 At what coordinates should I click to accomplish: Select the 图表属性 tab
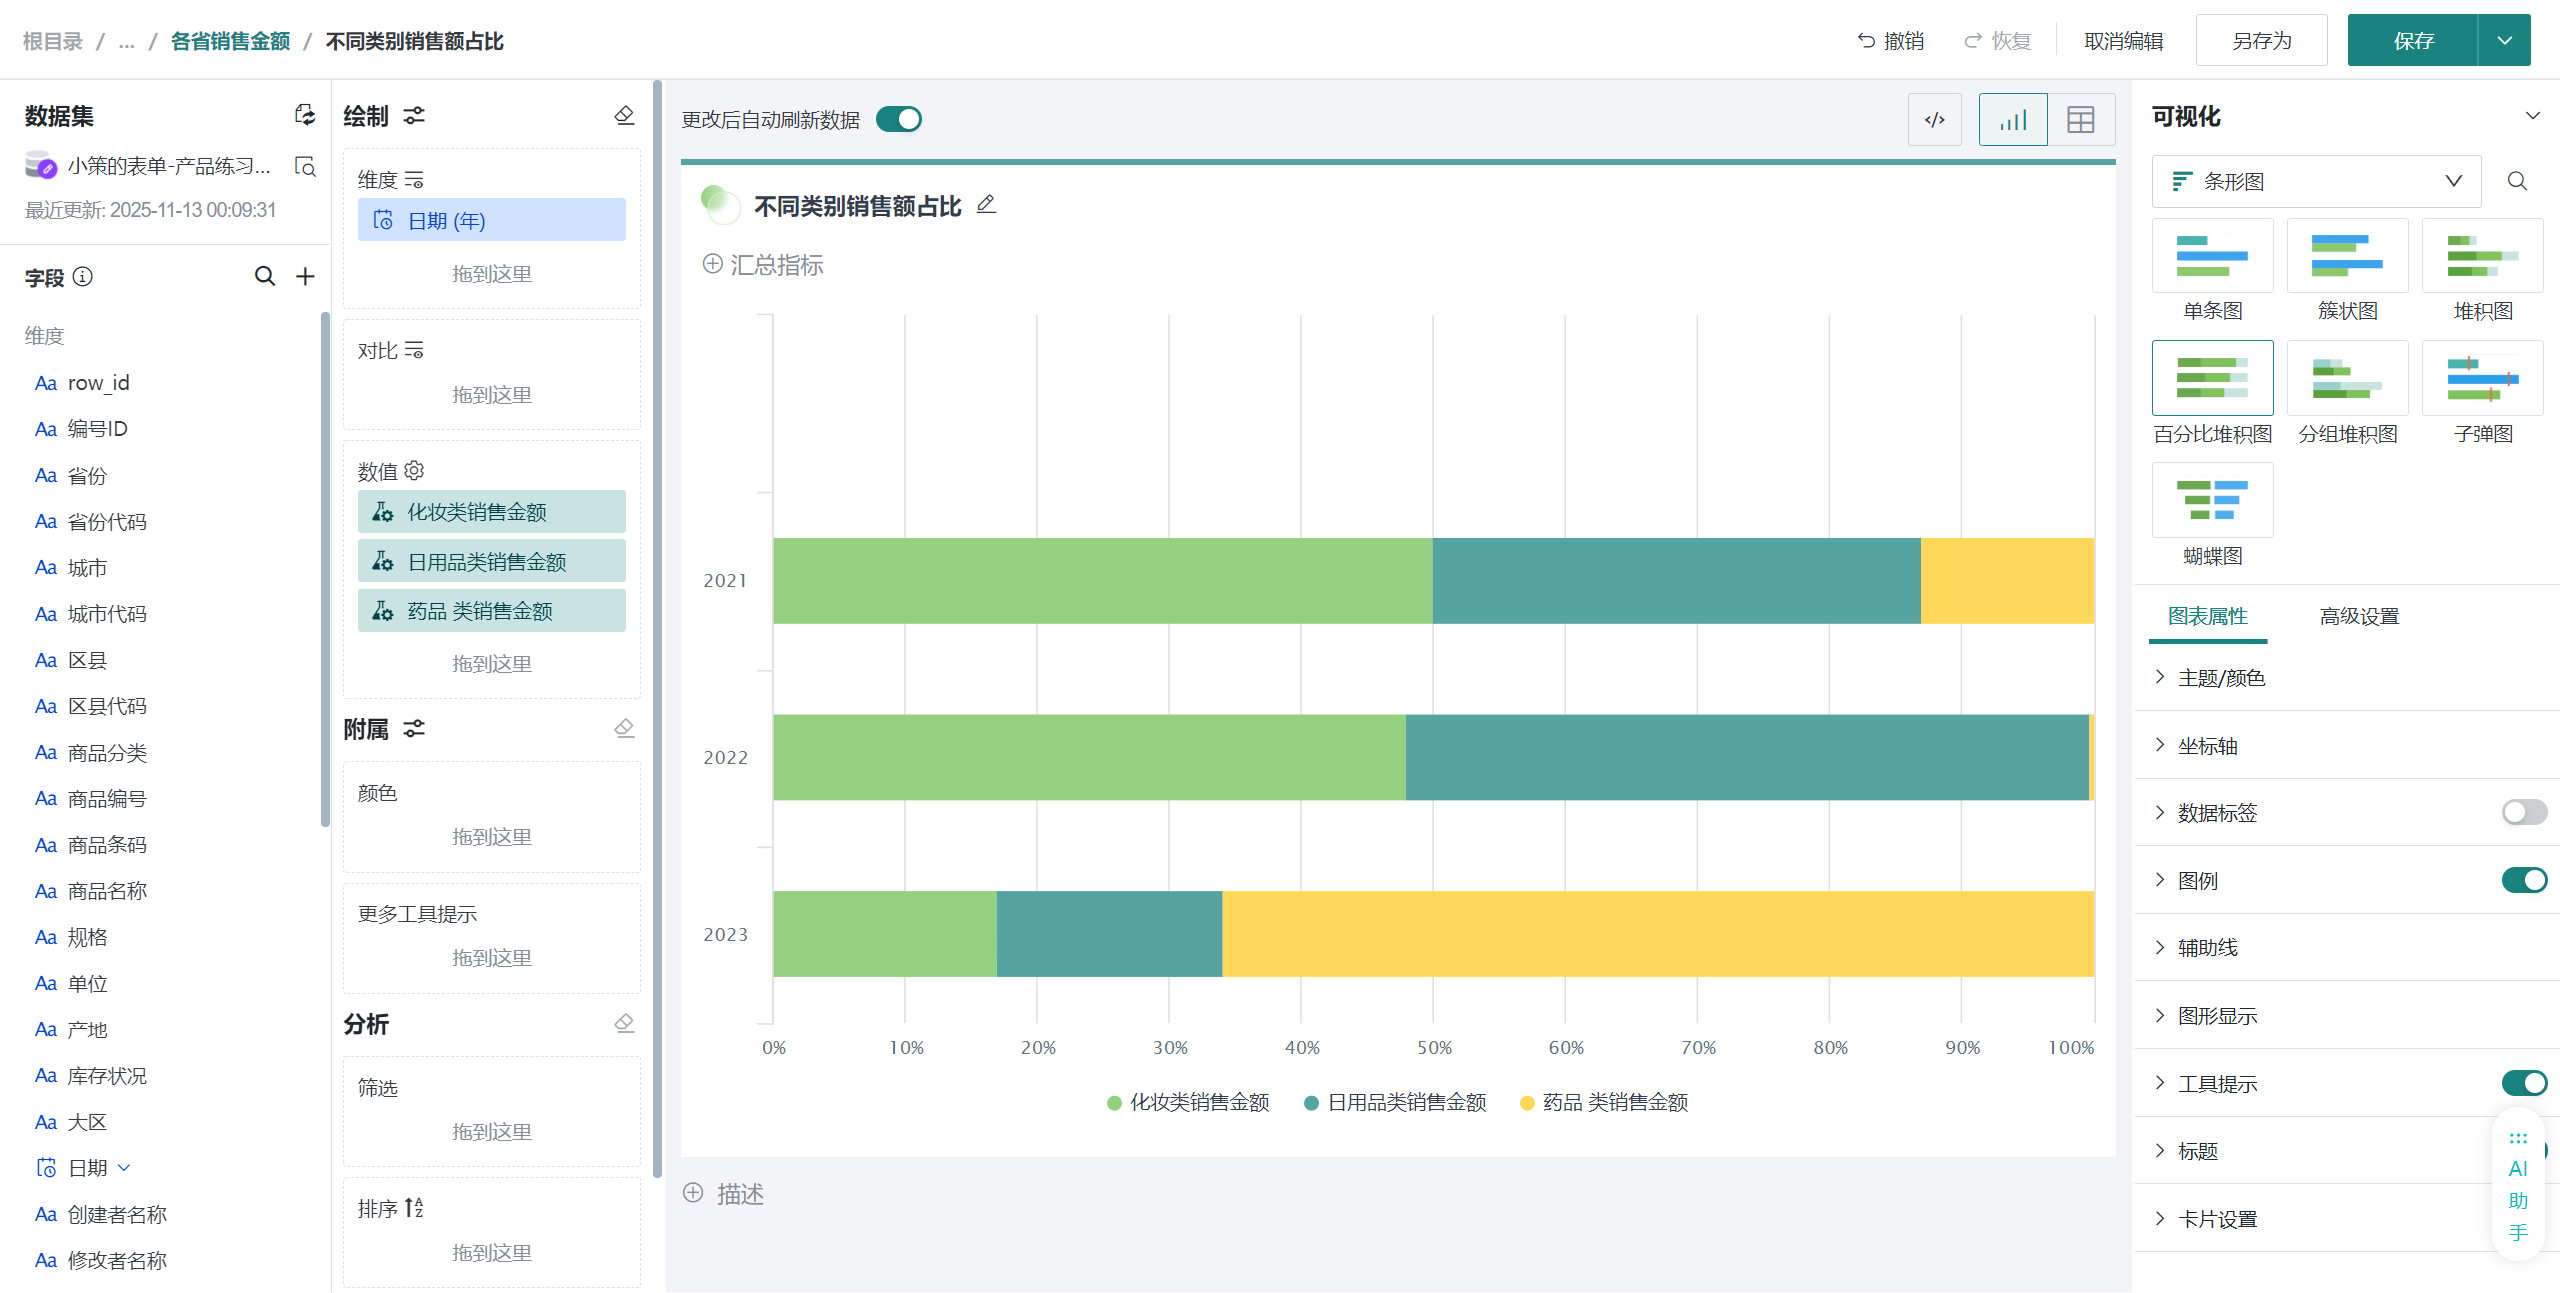[x=2207, y=616]
